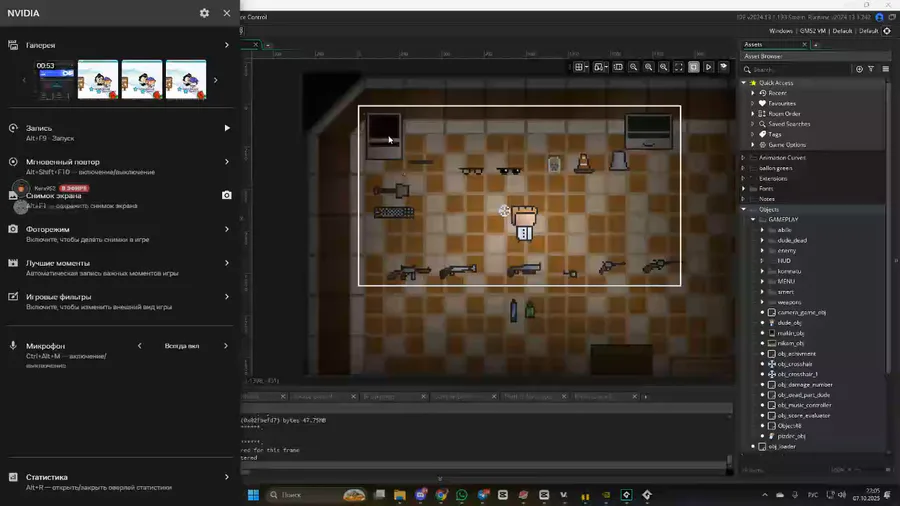Open WhatsApp from taskbar
The image size is (900, 506).
pos(461,495)
